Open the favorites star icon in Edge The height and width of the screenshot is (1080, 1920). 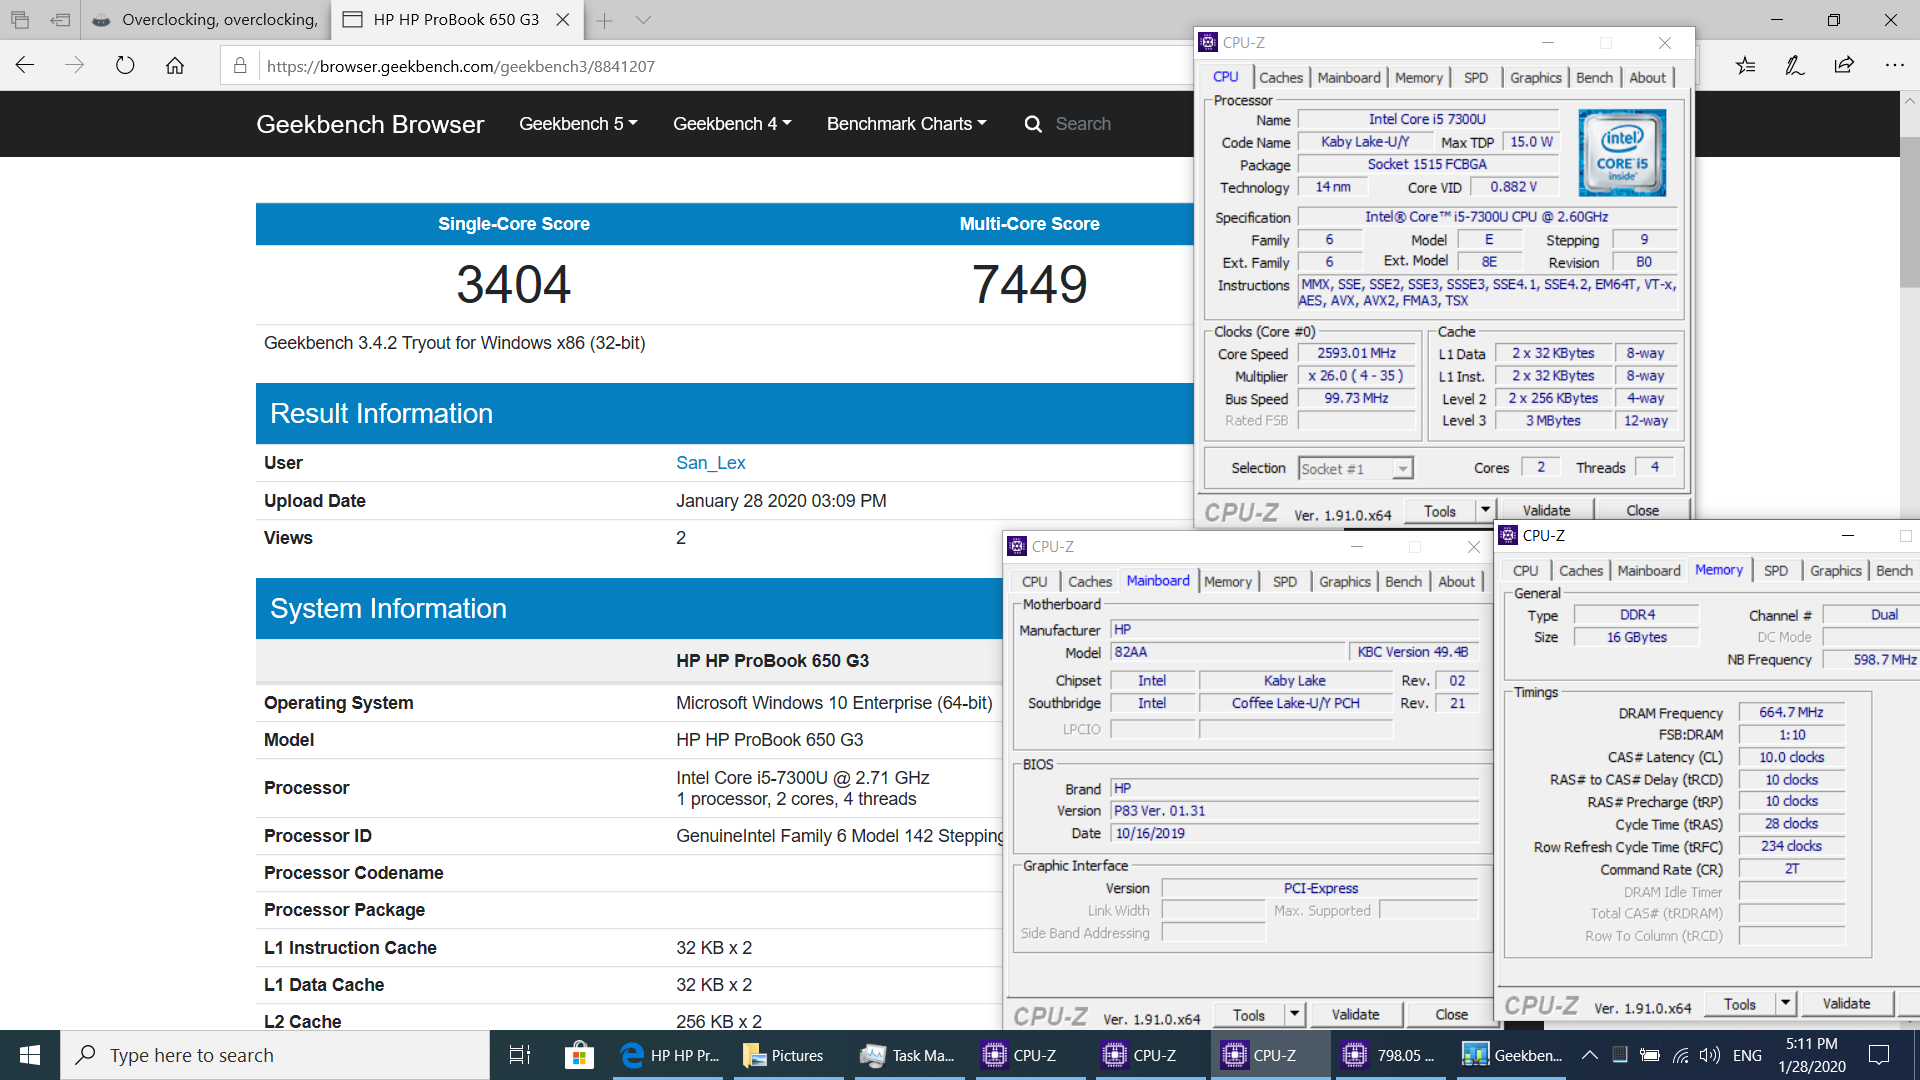[1745, 66]
